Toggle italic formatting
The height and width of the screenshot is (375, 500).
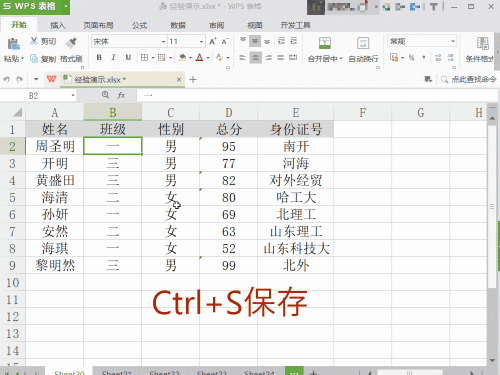(x=113, y=58)
